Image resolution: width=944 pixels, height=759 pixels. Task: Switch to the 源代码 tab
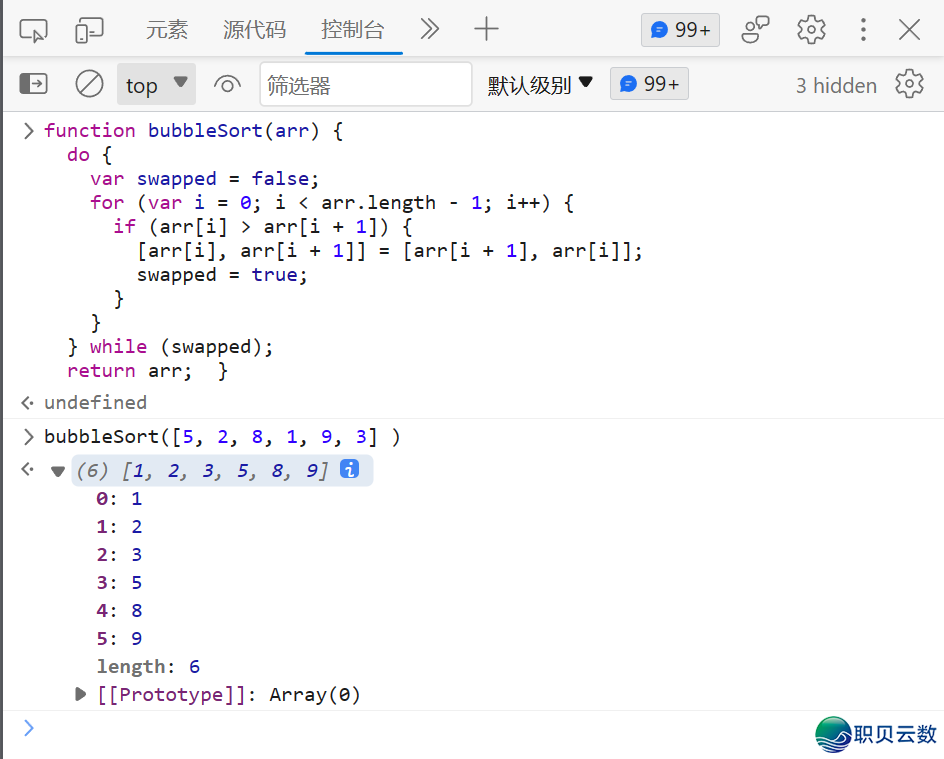[254, 30]
